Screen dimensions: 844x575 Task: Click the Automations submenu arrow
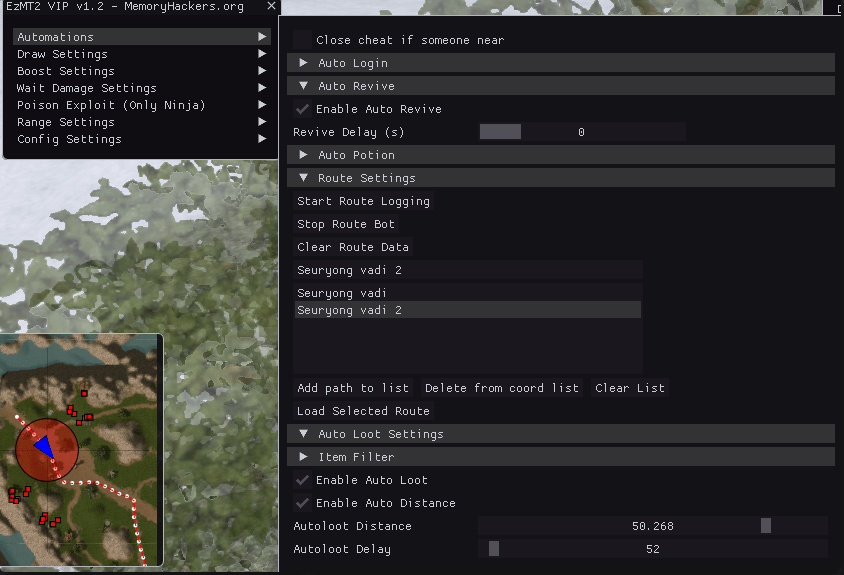262,37
